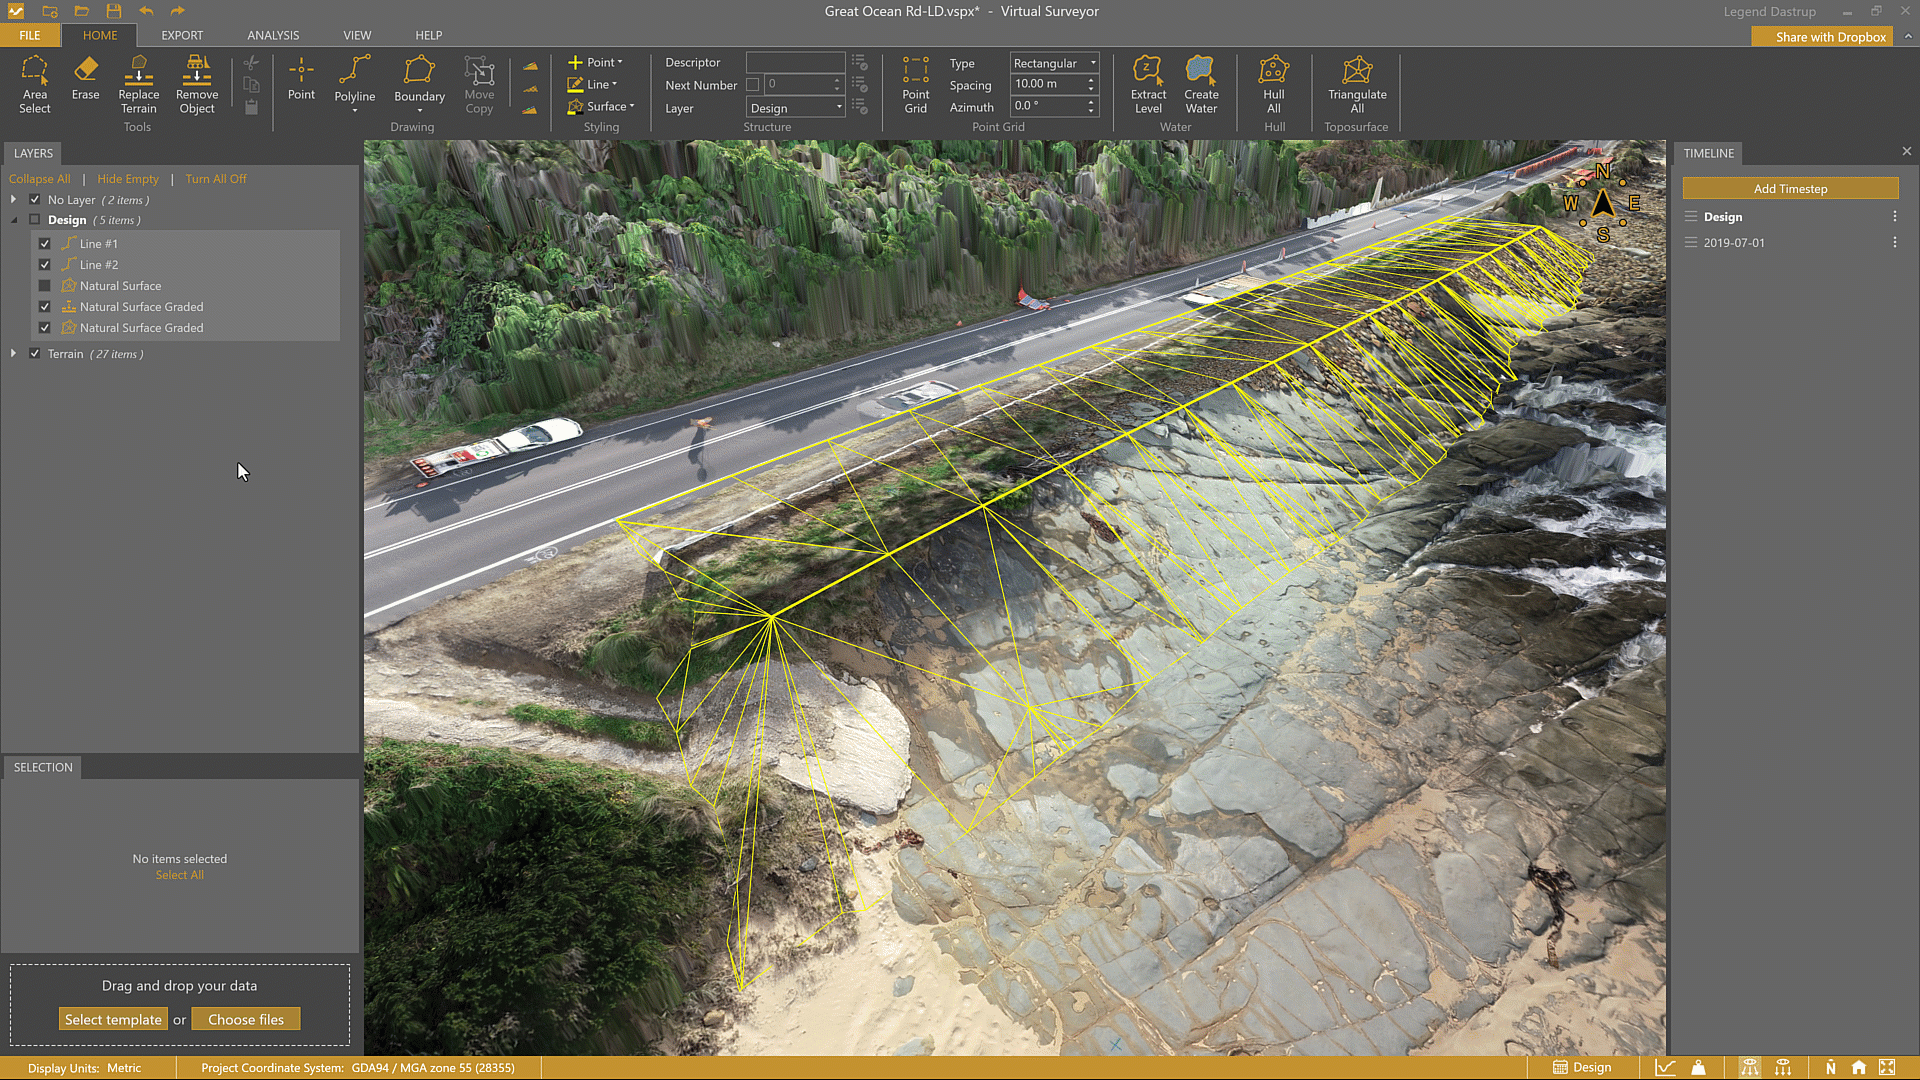Choose the Polyline drawing tool
This screenshot has height=1080, width=1920.
pos(354,78)
